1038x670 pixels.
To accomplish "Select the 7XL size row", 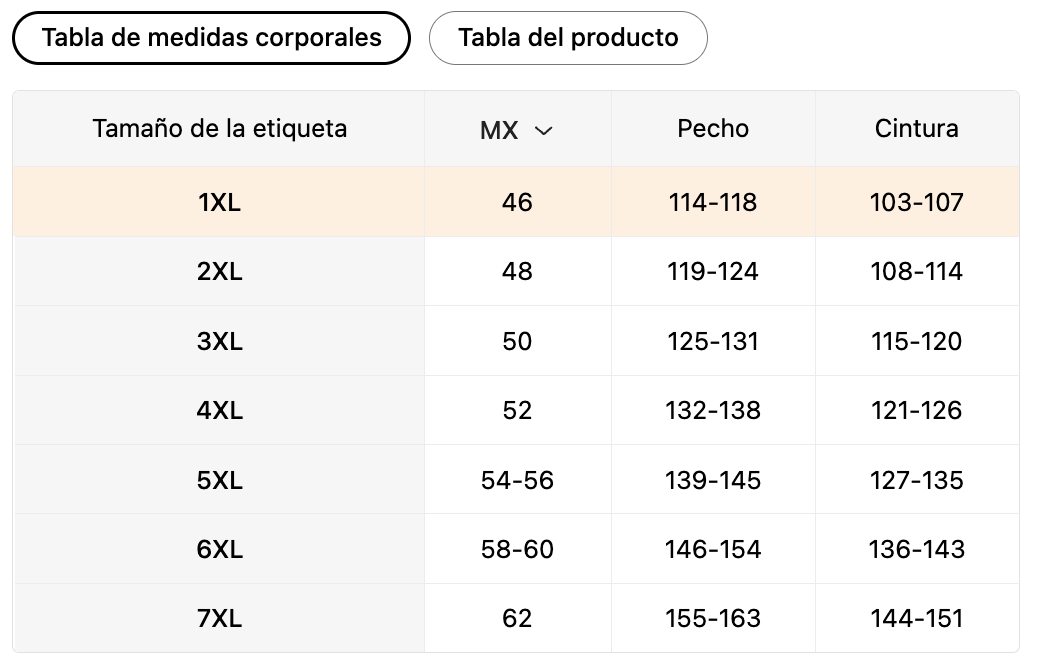I will point(516,618).
